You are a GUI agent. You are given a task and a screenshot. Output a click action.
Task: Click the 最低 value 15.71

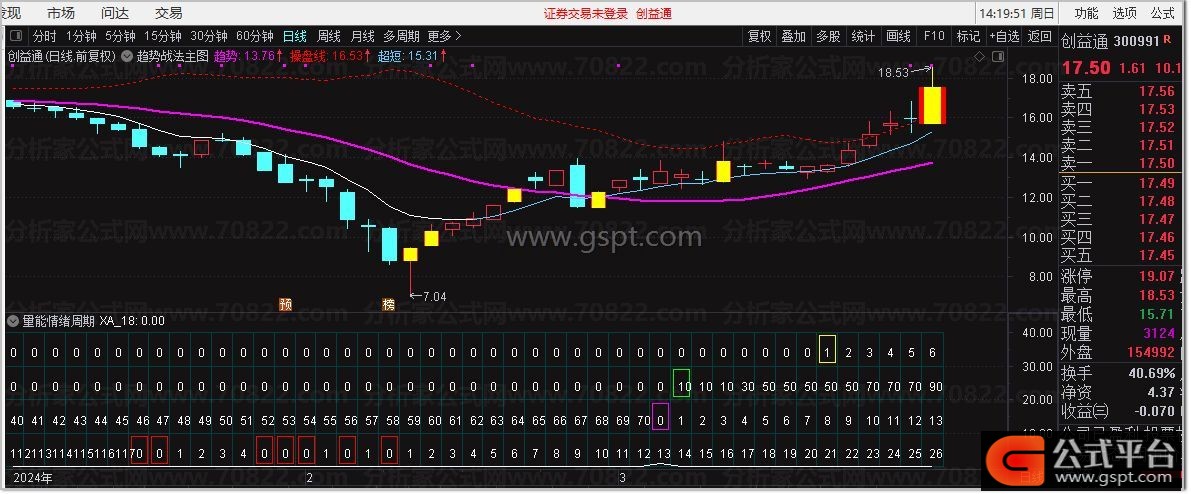click(x=1156, y=314)
